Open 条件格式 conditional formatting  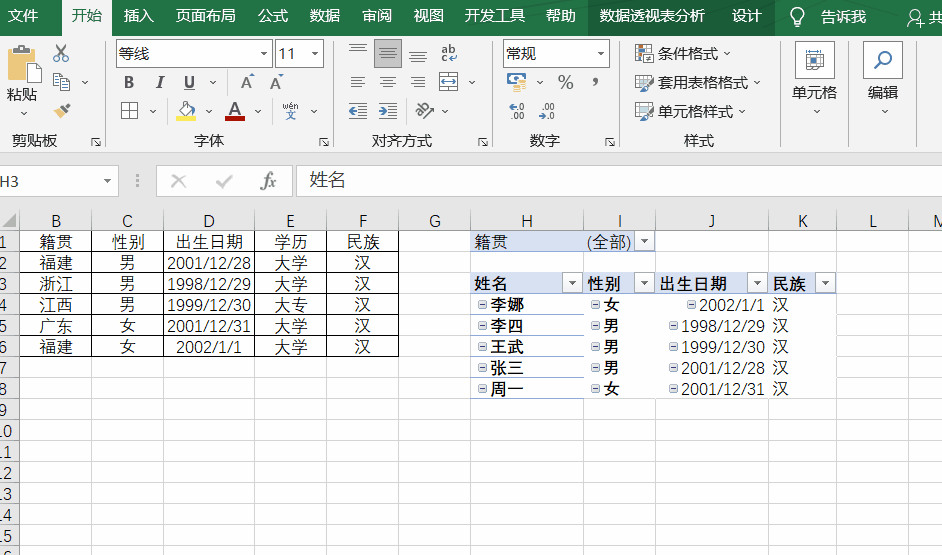(x=683, y=53)
